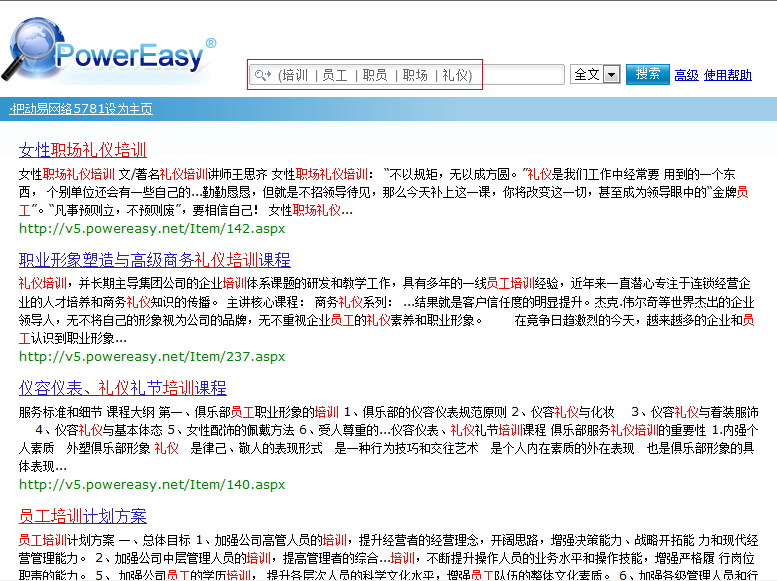Screen dimensions: 777x581
Task: Open result 职业形象塑造与高级商务礼仪培训课程
Action: pos(154,259)
